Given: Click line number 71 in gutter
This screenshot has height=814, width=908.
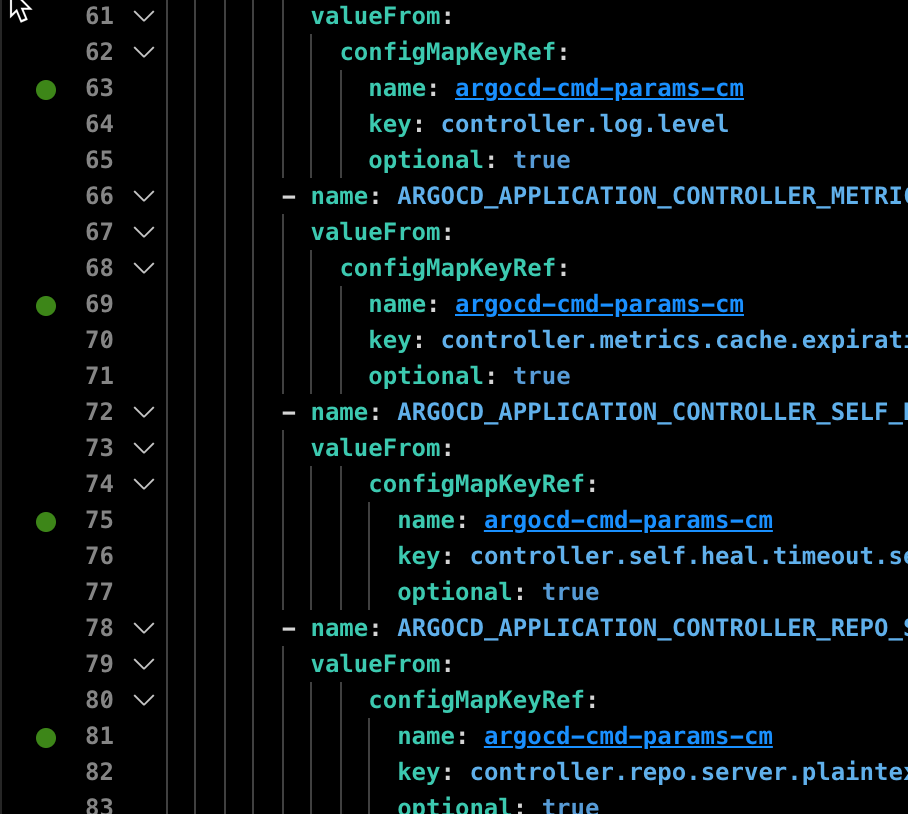Looking at the screenshot, I should pyautogui.click(x=100, y=376).
